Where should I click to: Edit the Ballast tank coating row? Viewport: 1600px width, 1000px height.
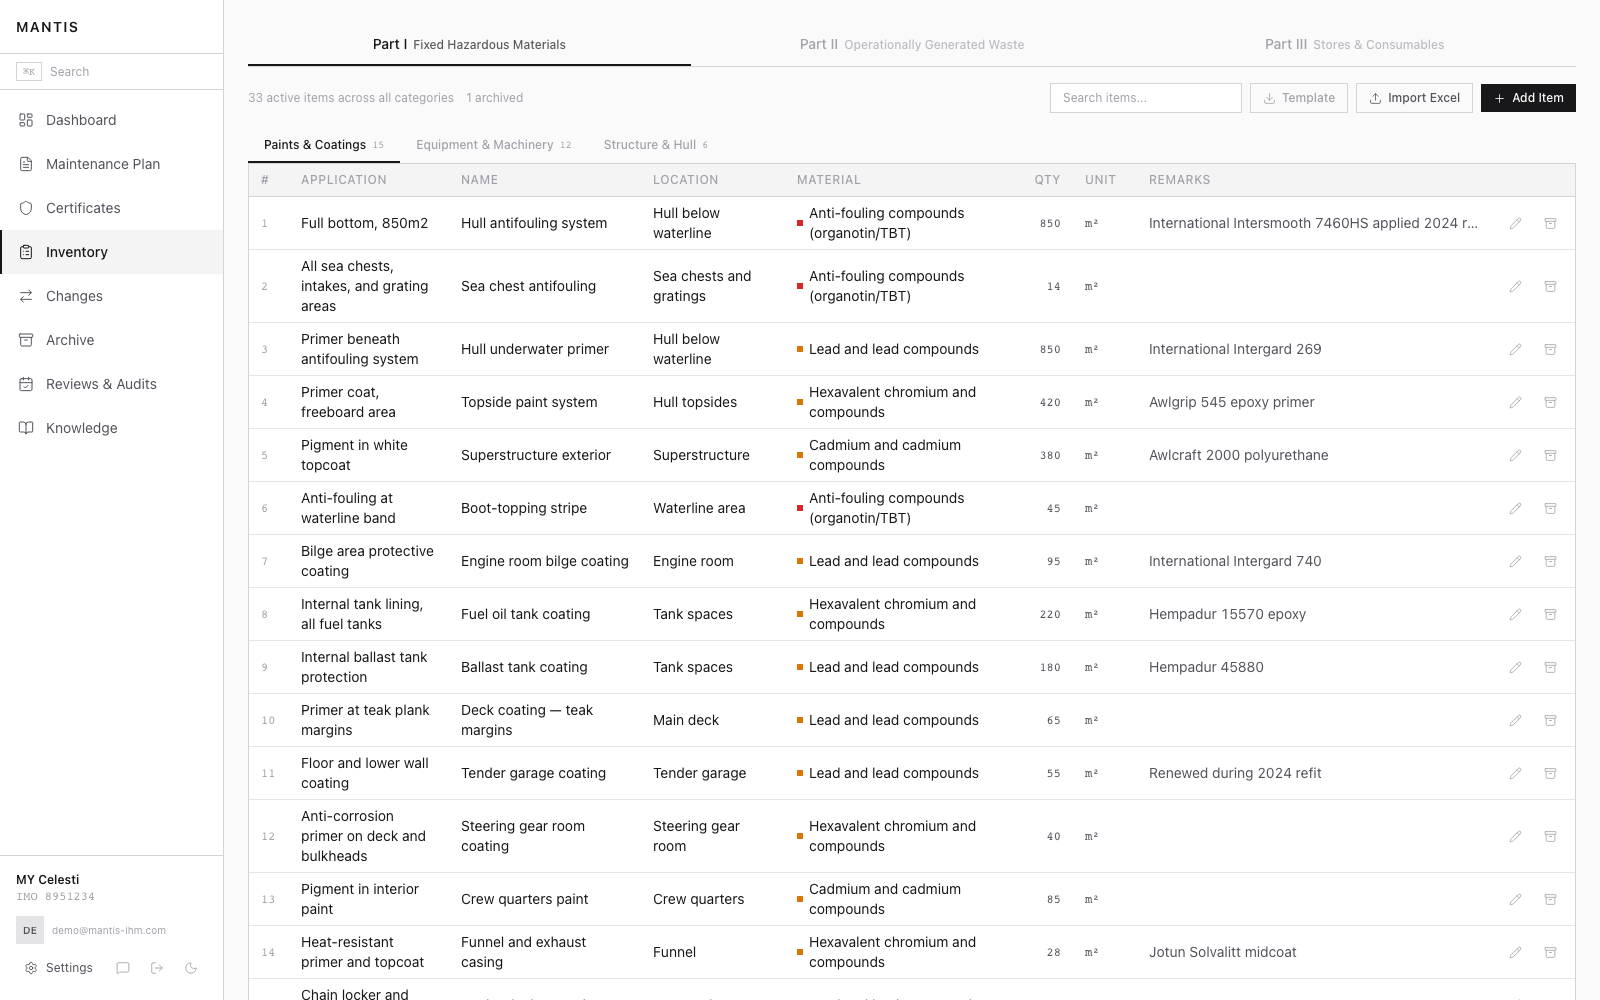[1516, 667]
